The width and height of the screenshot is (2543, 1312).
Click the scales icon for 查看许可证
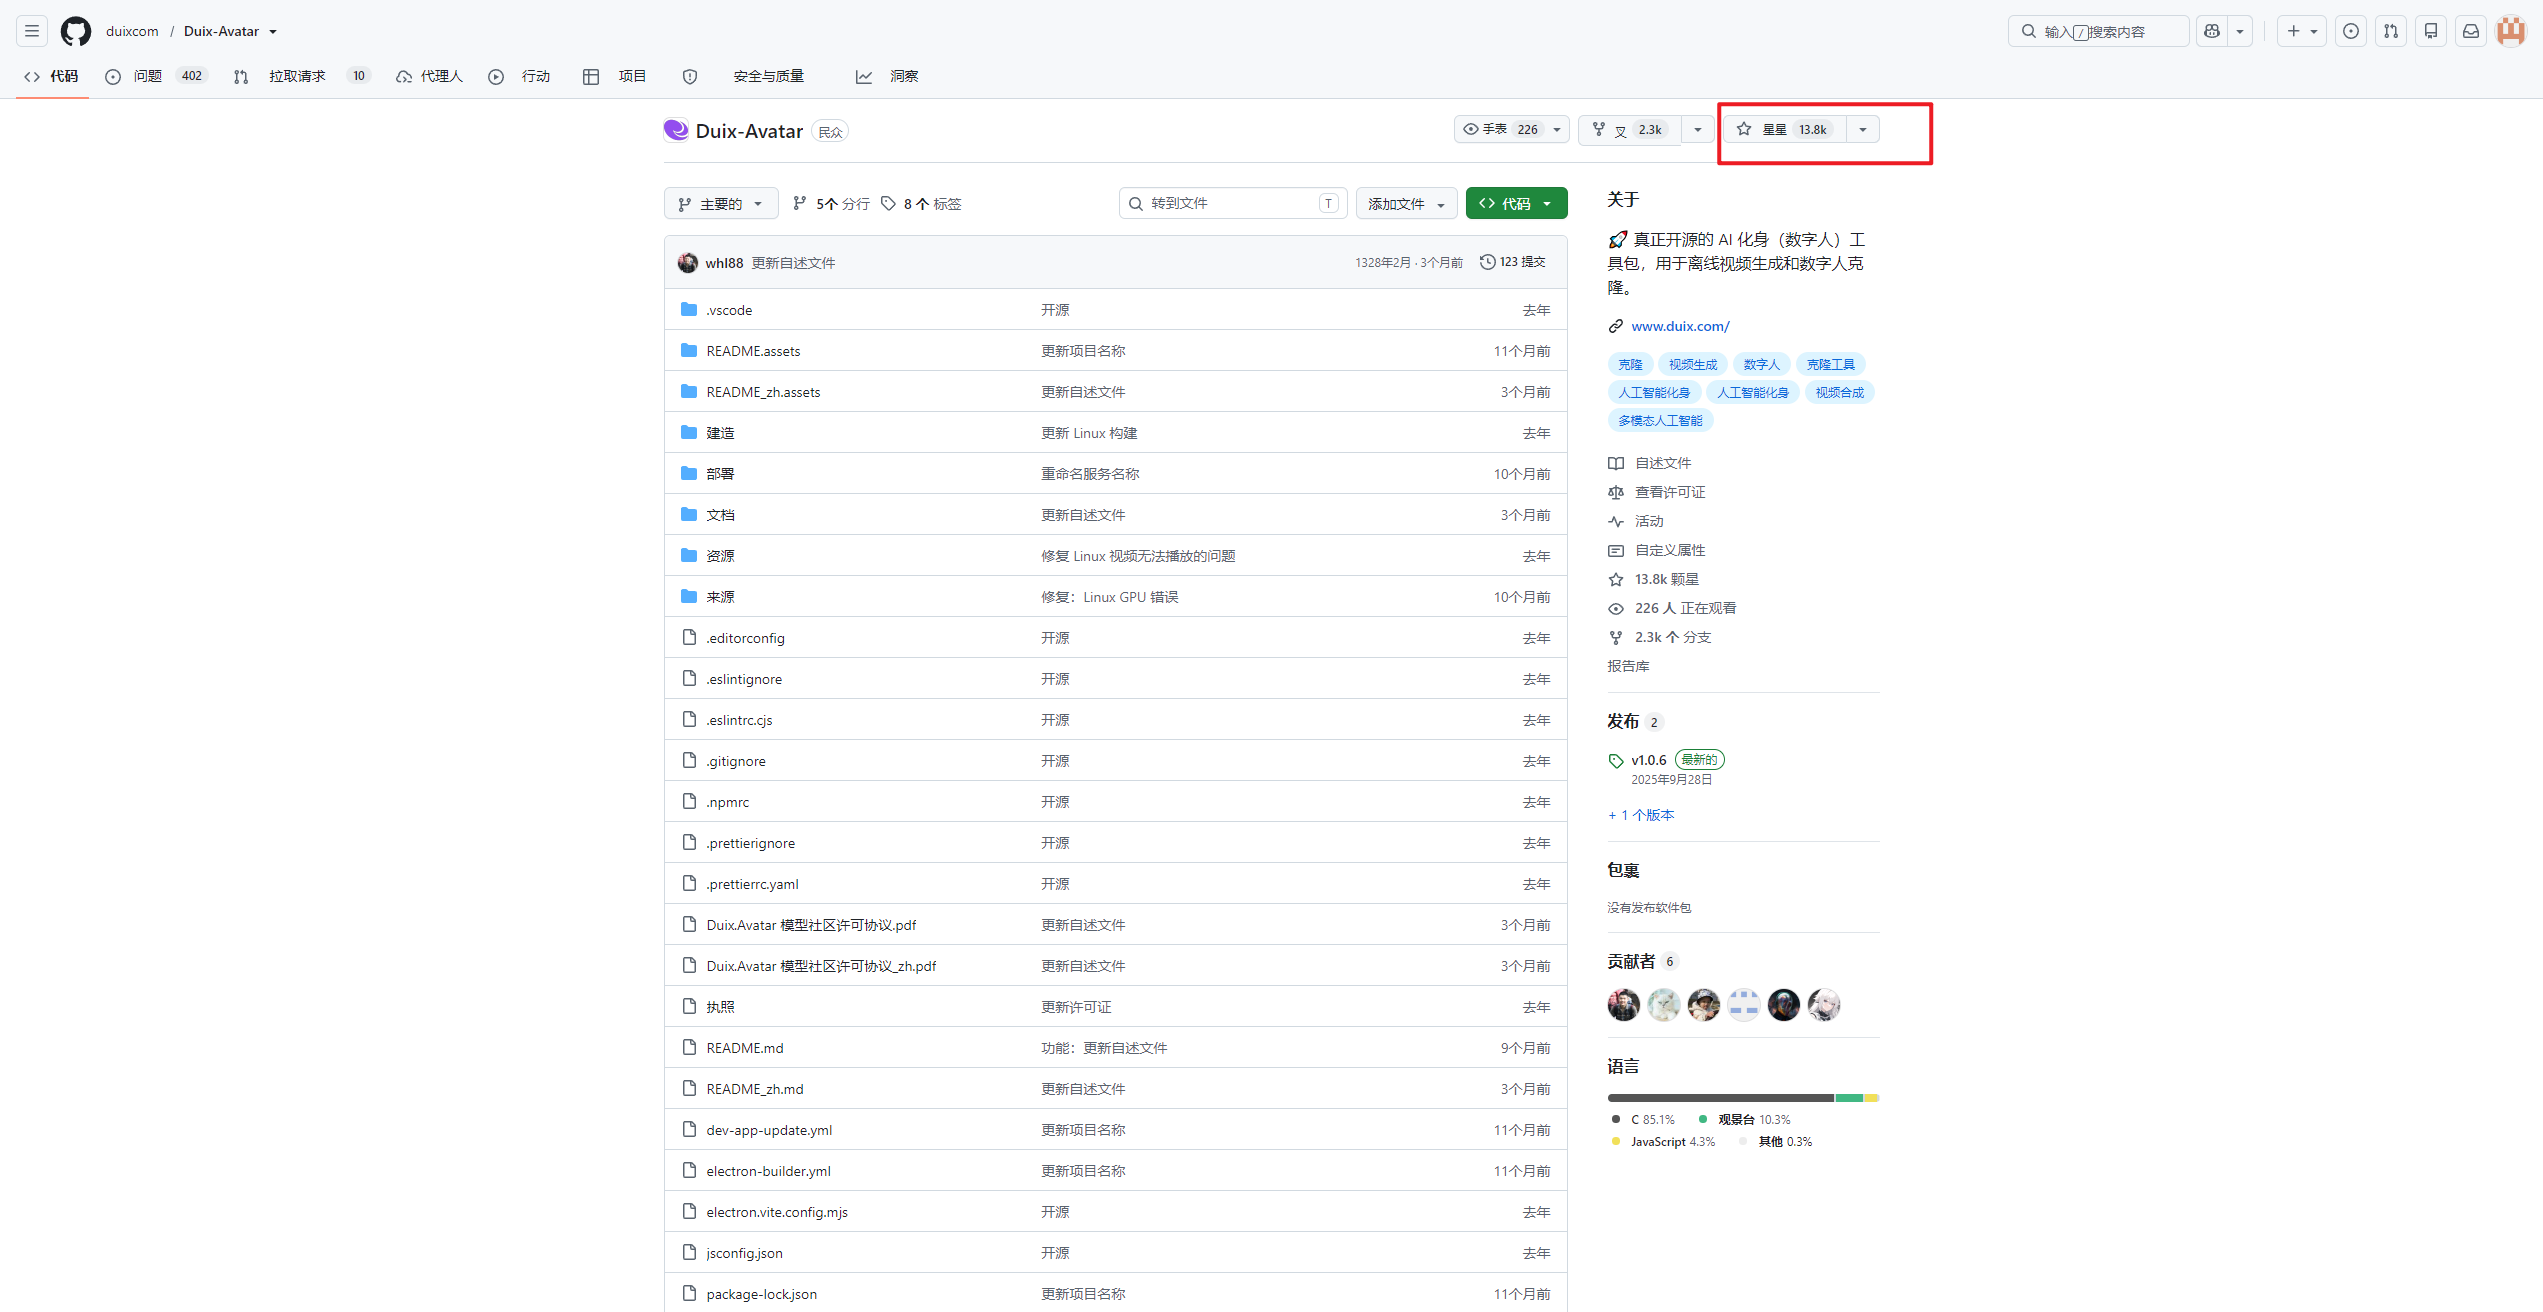tap(1616, 492)
